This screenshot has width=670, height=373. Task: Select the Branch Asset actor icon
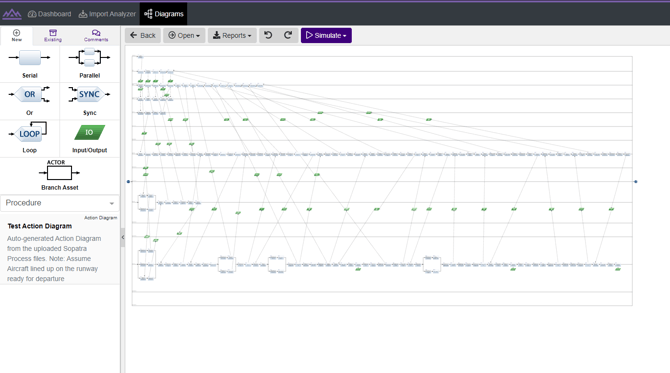[x=59, y=170]
